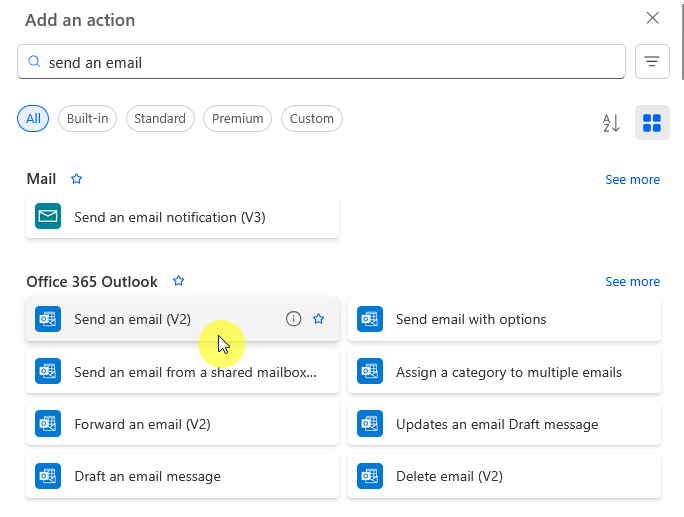The width and height of the screenshot is (684, 517).
Task: Choose Delete email (V2)
Action: pos(504,476)
